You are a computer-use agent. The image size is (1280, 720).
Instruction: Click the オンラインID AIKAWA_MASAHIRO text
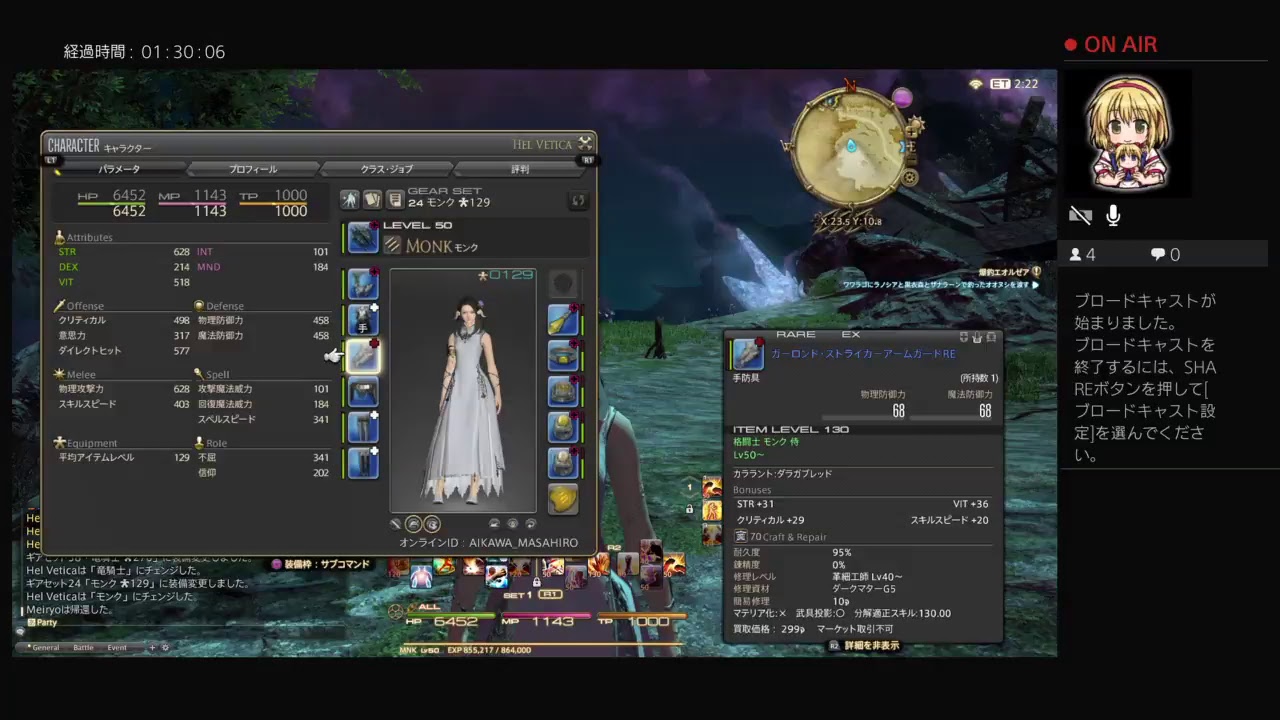489,543
